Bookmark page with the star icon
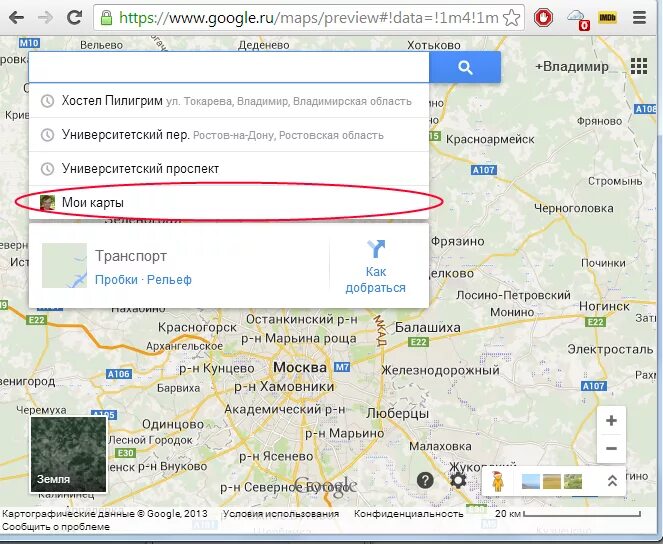This screenshot has height=544, width=663. point(512,18)
